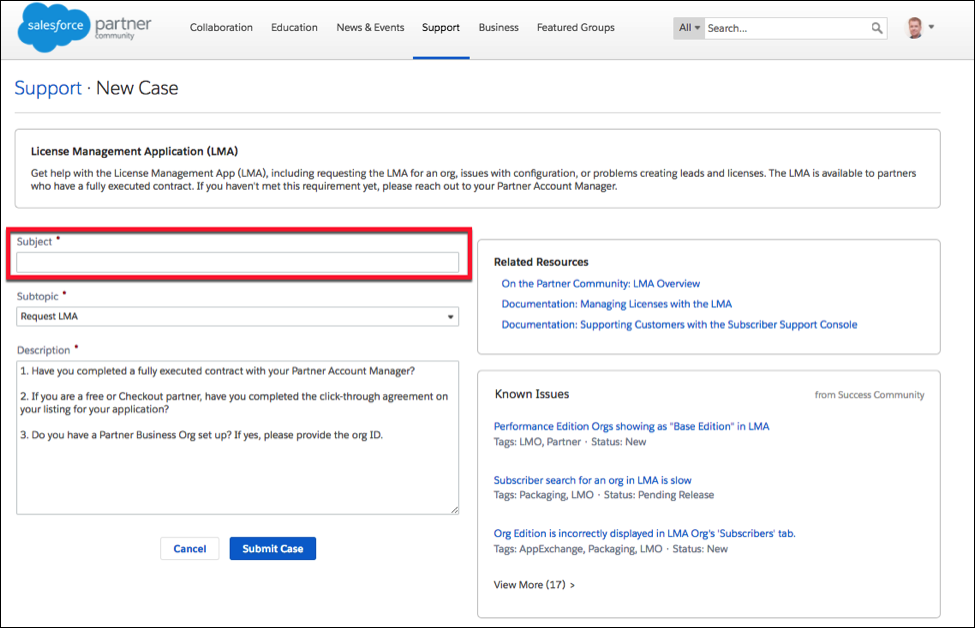Image resolution: width=975 pixels, height=628 pixels.
Task: Focus the Subject input field
Action: pos(238,262)
